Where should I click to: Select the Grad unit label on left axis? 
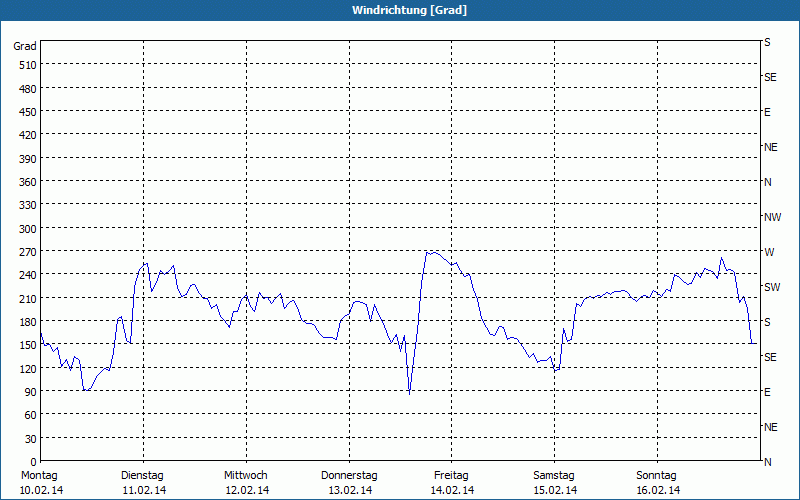pos(25,46)
